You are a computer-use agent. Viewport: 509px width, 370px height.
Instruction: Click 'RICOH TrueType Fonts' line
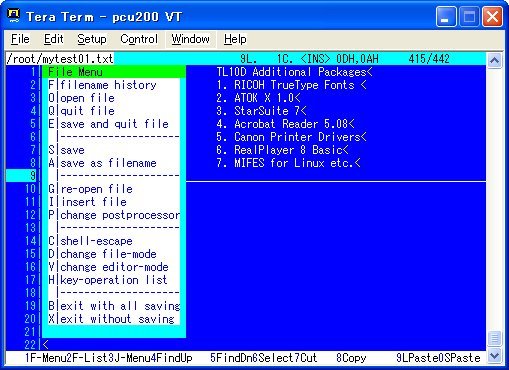click(292, 85)
